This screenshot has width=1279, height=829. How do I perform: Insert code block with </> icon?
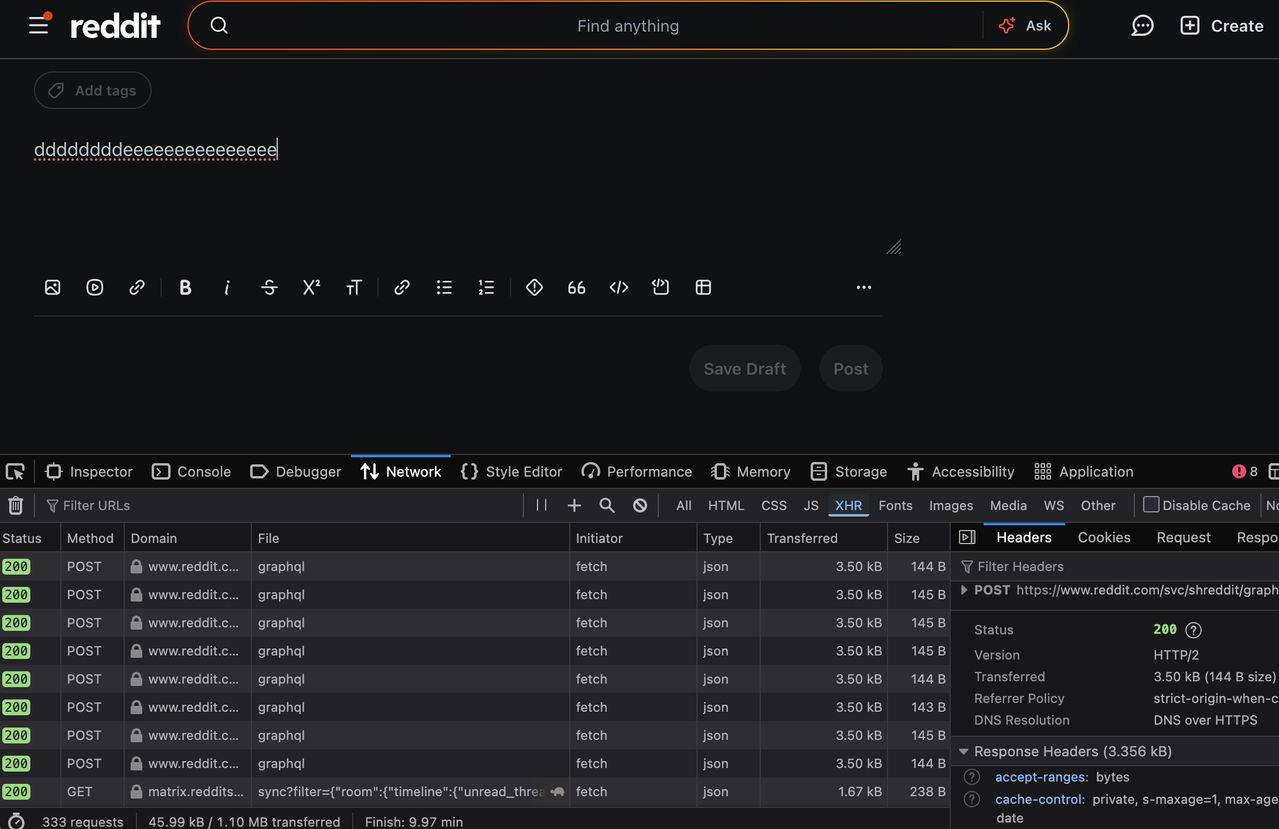pos(619,287)
